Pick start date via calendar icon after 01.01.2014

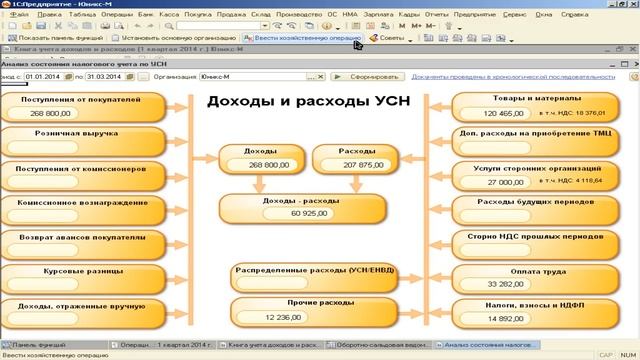click(69, 77)
